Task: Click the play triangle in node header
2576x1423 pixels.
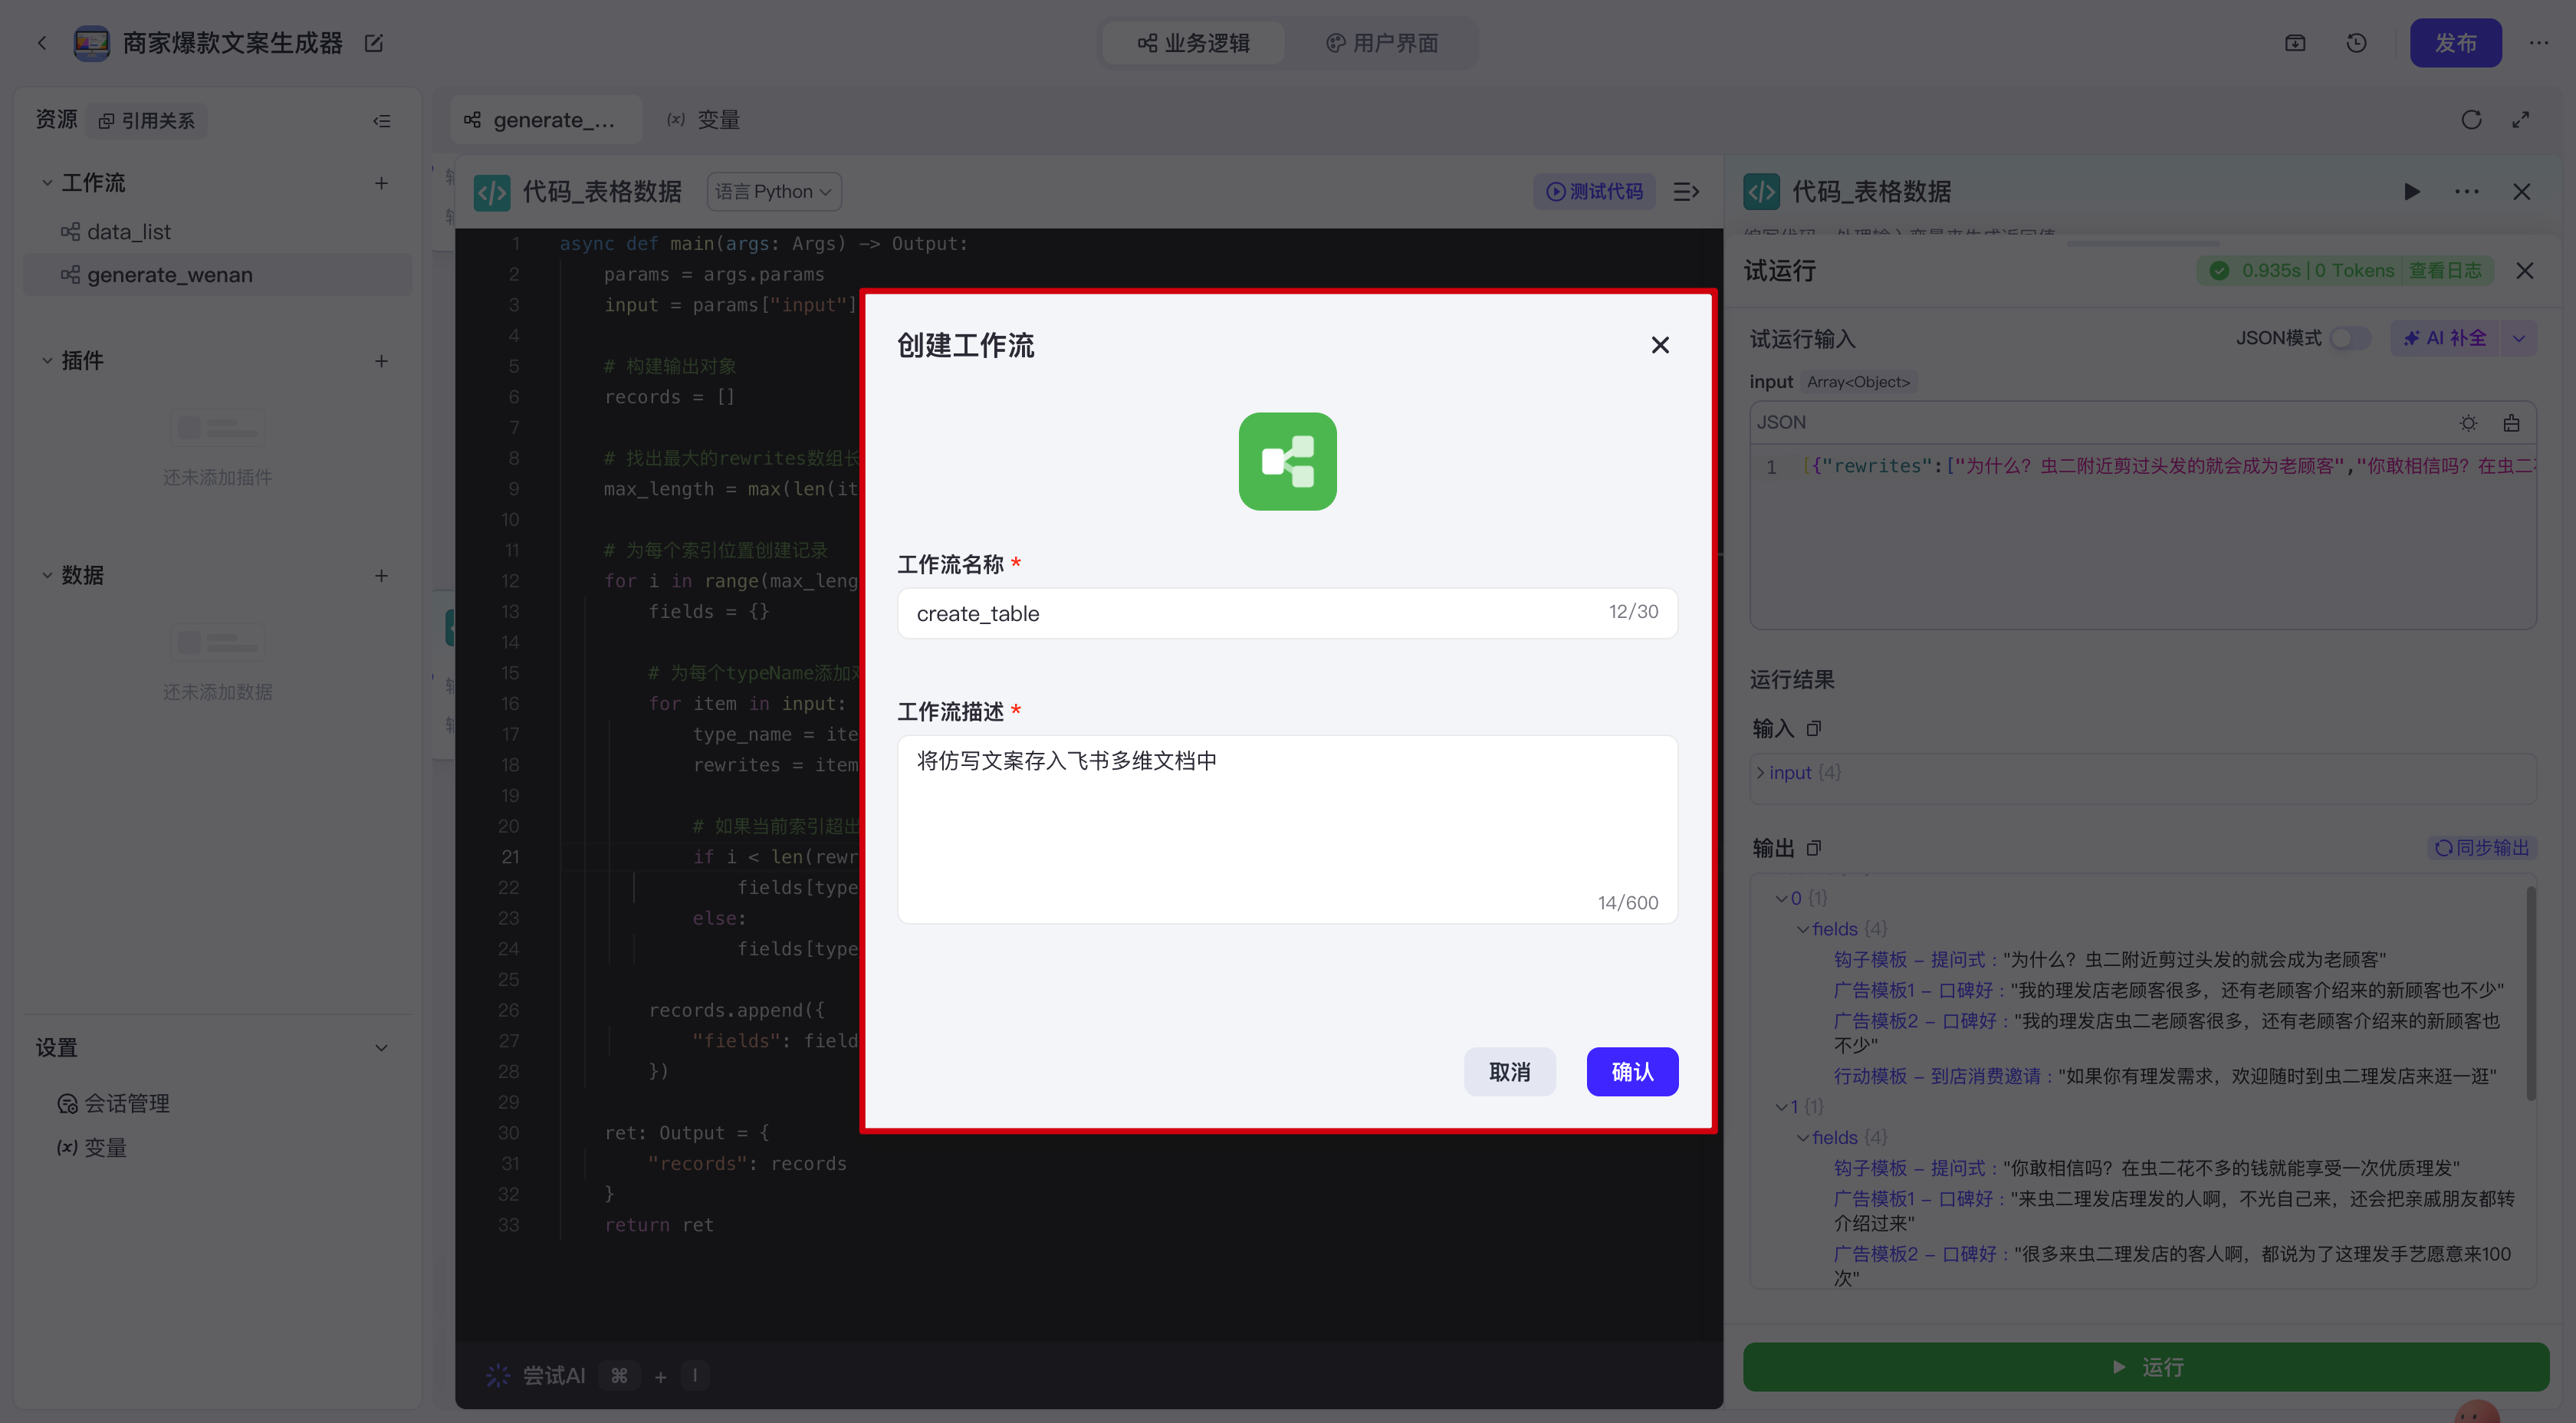Action: pos(2411,191)
